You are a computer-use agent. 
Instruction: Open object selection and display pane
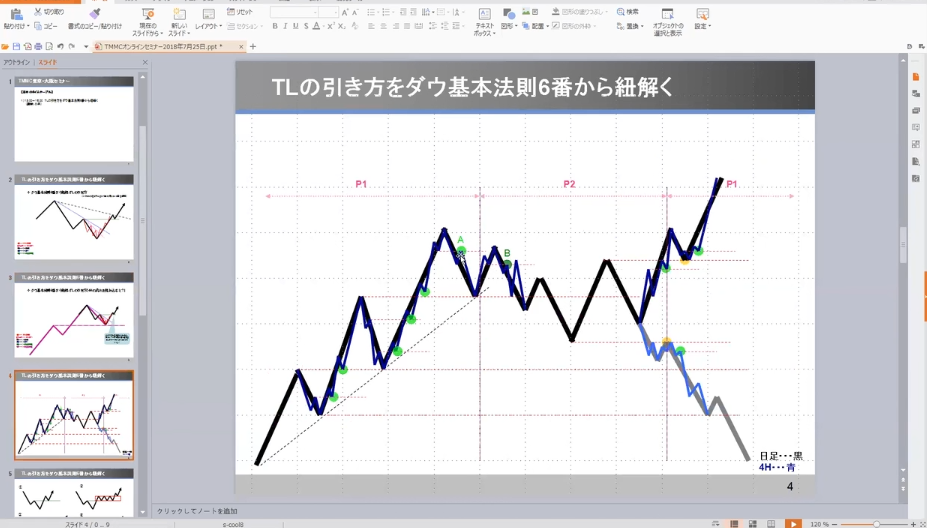(x=667, y=14)
